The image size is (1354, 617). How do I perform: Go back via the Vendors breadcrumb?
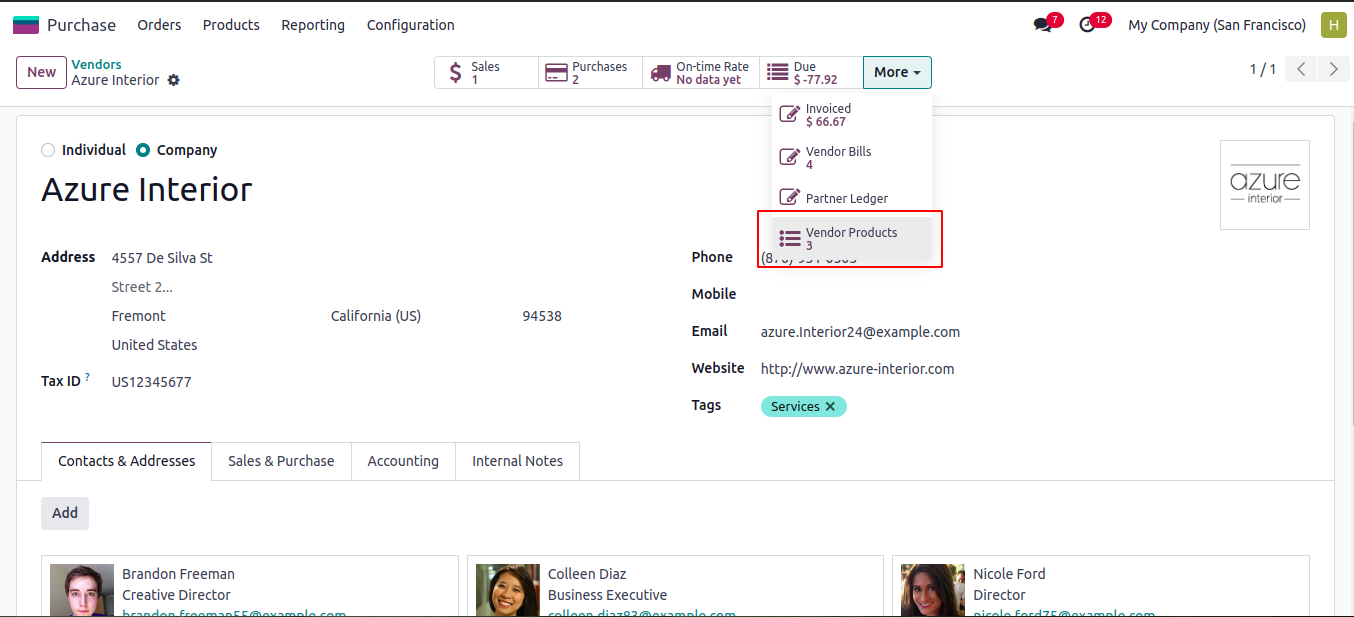tap(96, 65)
